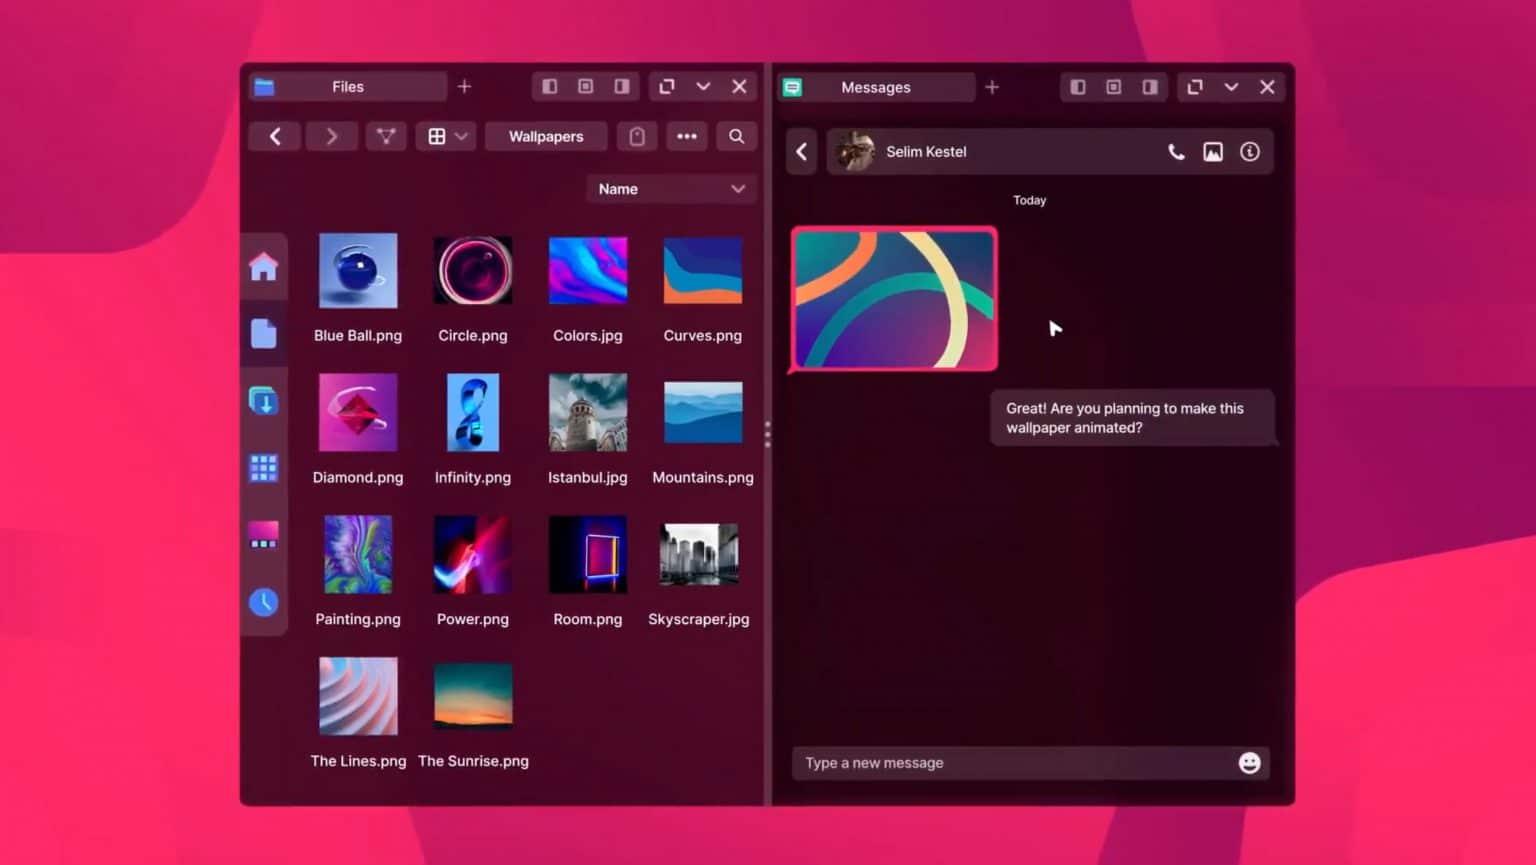Switch to the Wallpapers breadcrumb
This screenshot has height=865, width=1536.
(x=546, y=136)
